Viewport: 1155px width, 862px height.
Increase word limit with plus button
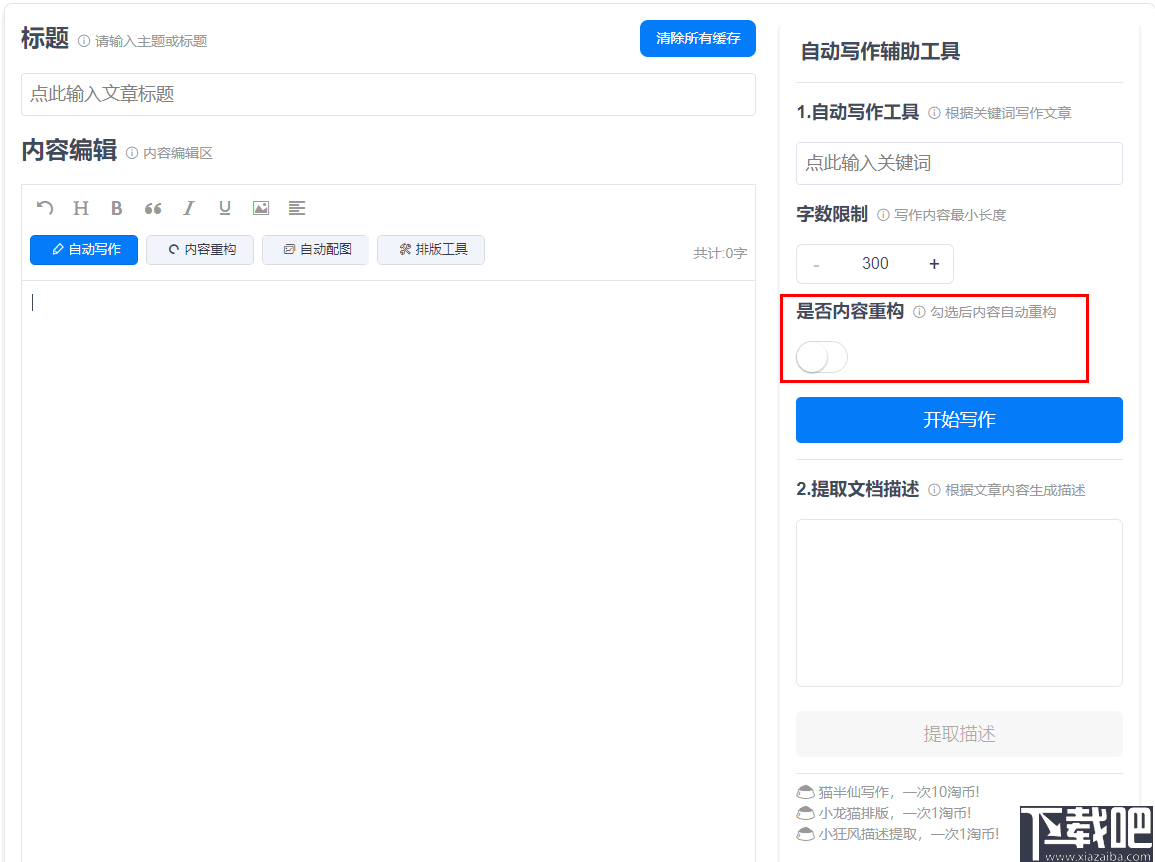[934, 264]
